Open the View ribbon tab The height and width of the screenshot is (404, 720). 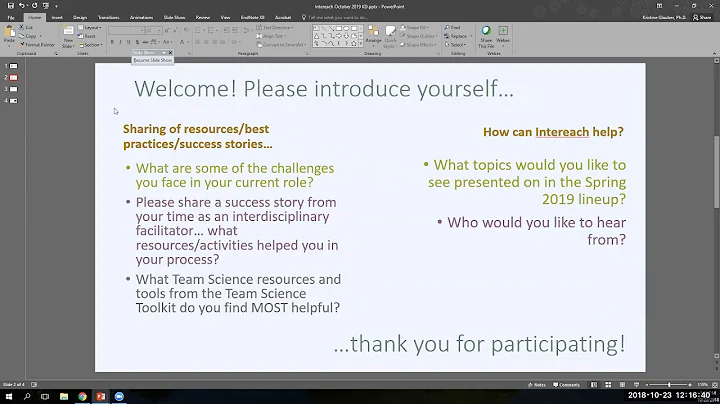(x=225, y=17)
